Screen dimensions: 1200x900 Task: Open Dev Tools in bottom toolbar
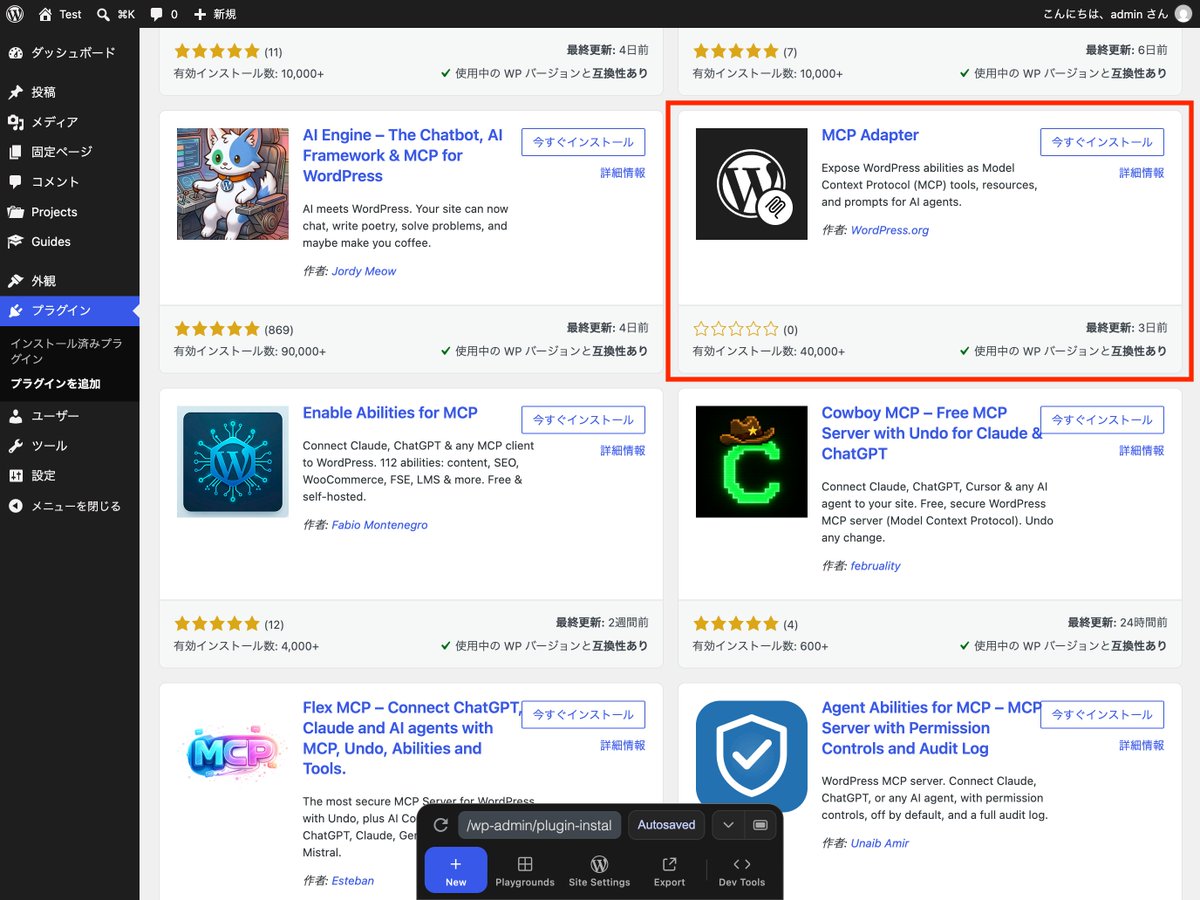(x=742, y=871)
